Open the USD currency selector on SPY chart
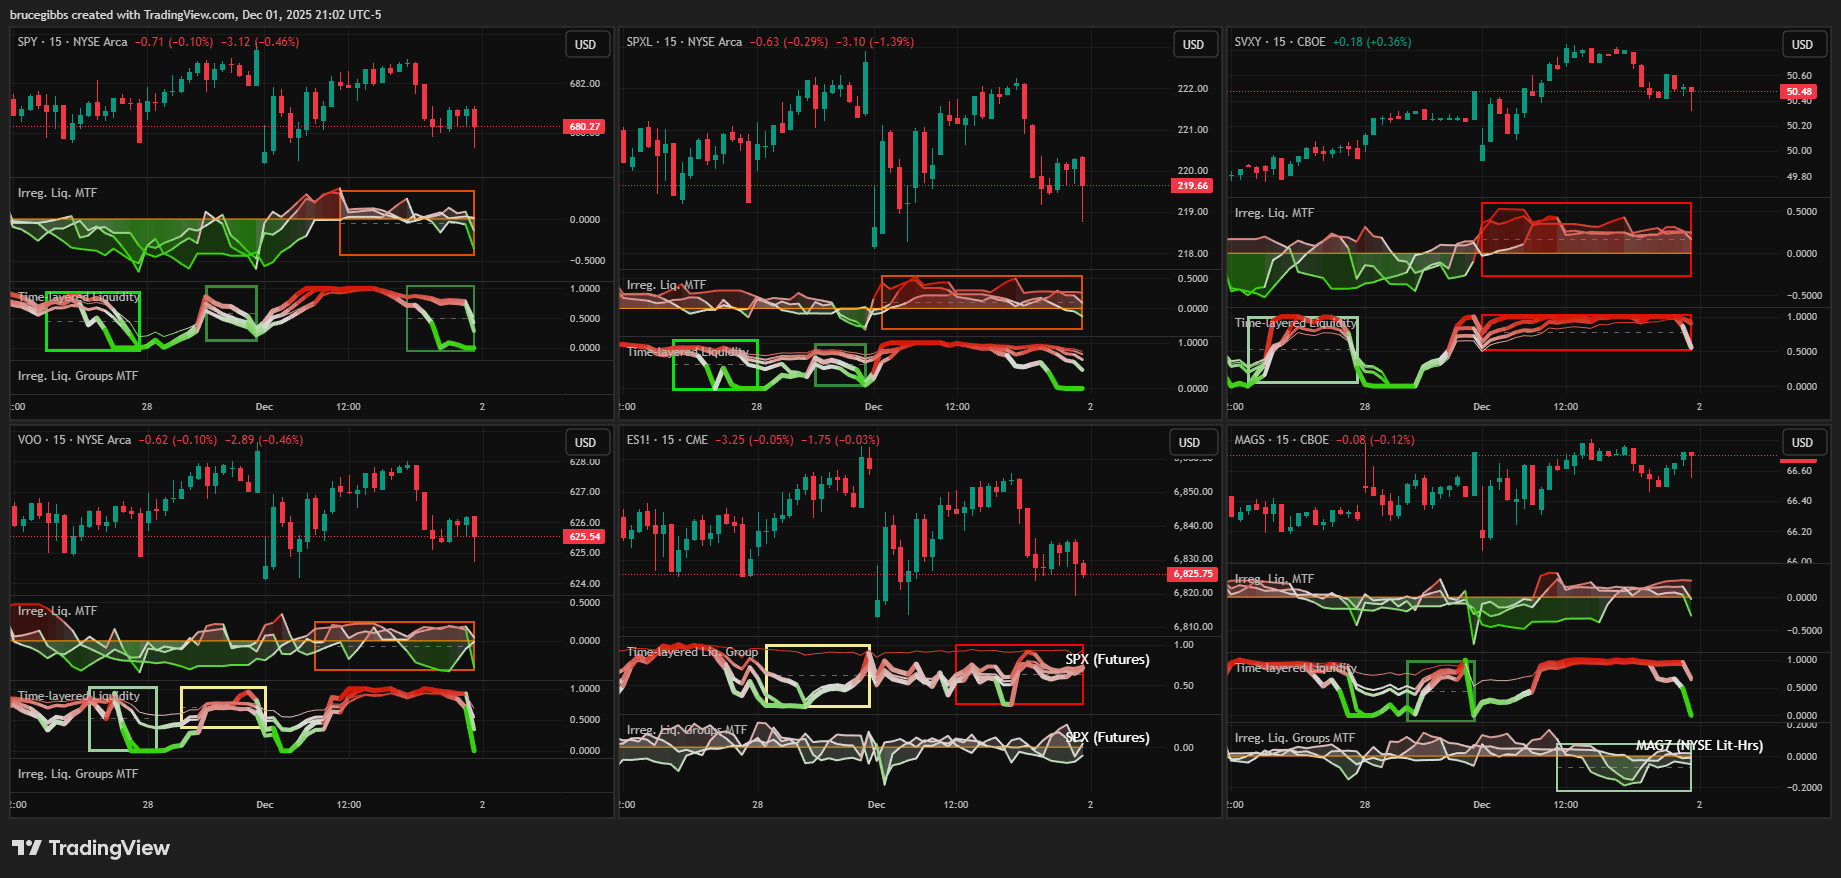Screen dimensions: 1841x878 click(585, 45)
